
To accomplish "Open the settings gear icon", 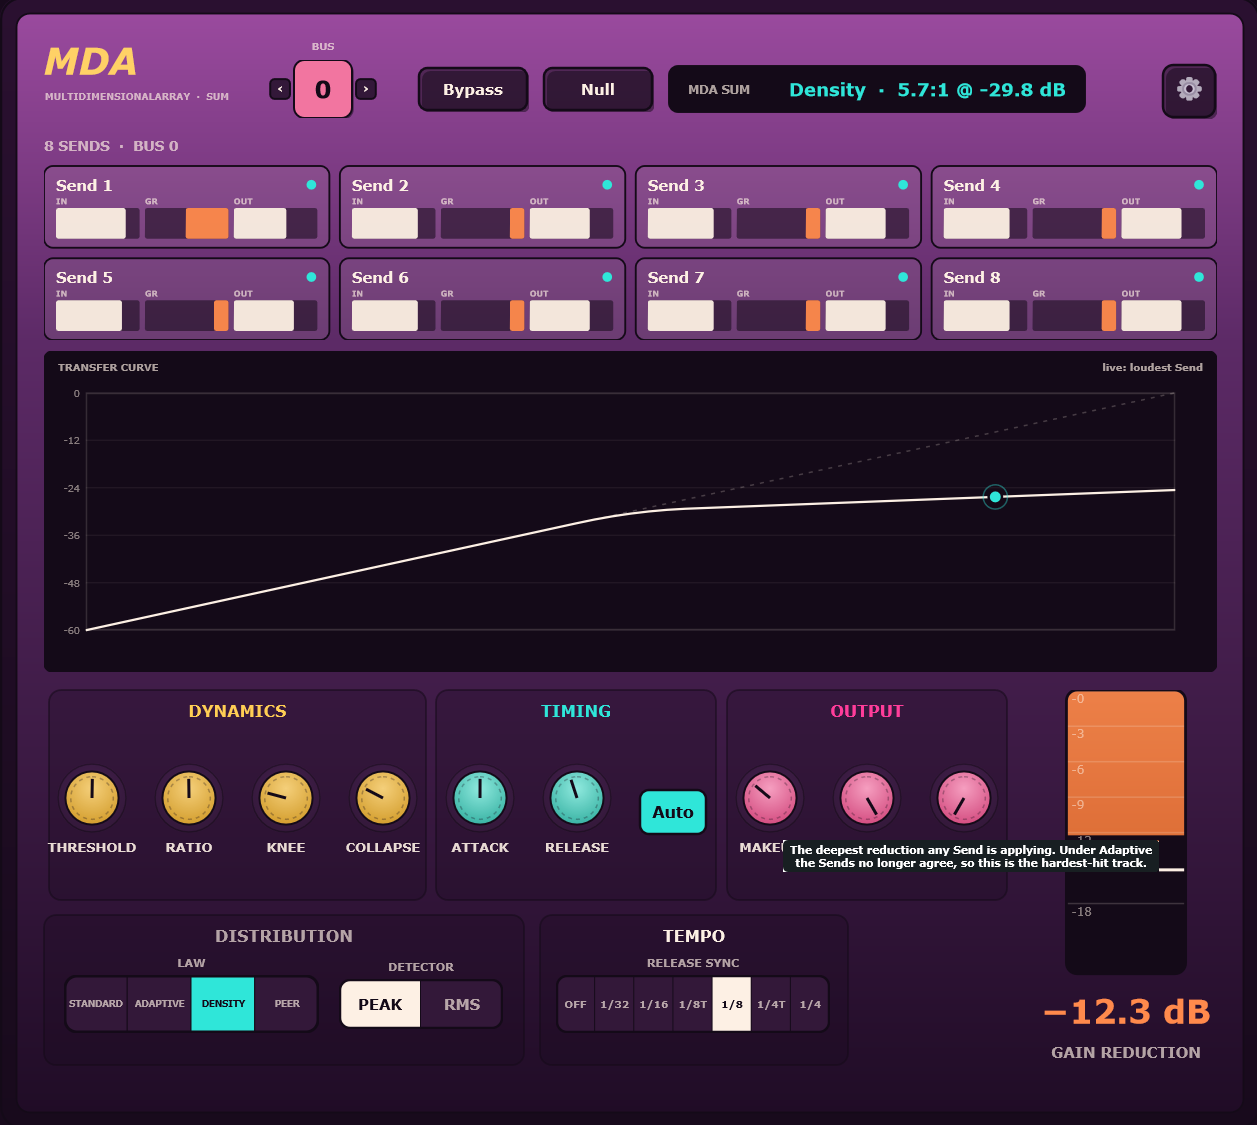I will click(1189, 90).
